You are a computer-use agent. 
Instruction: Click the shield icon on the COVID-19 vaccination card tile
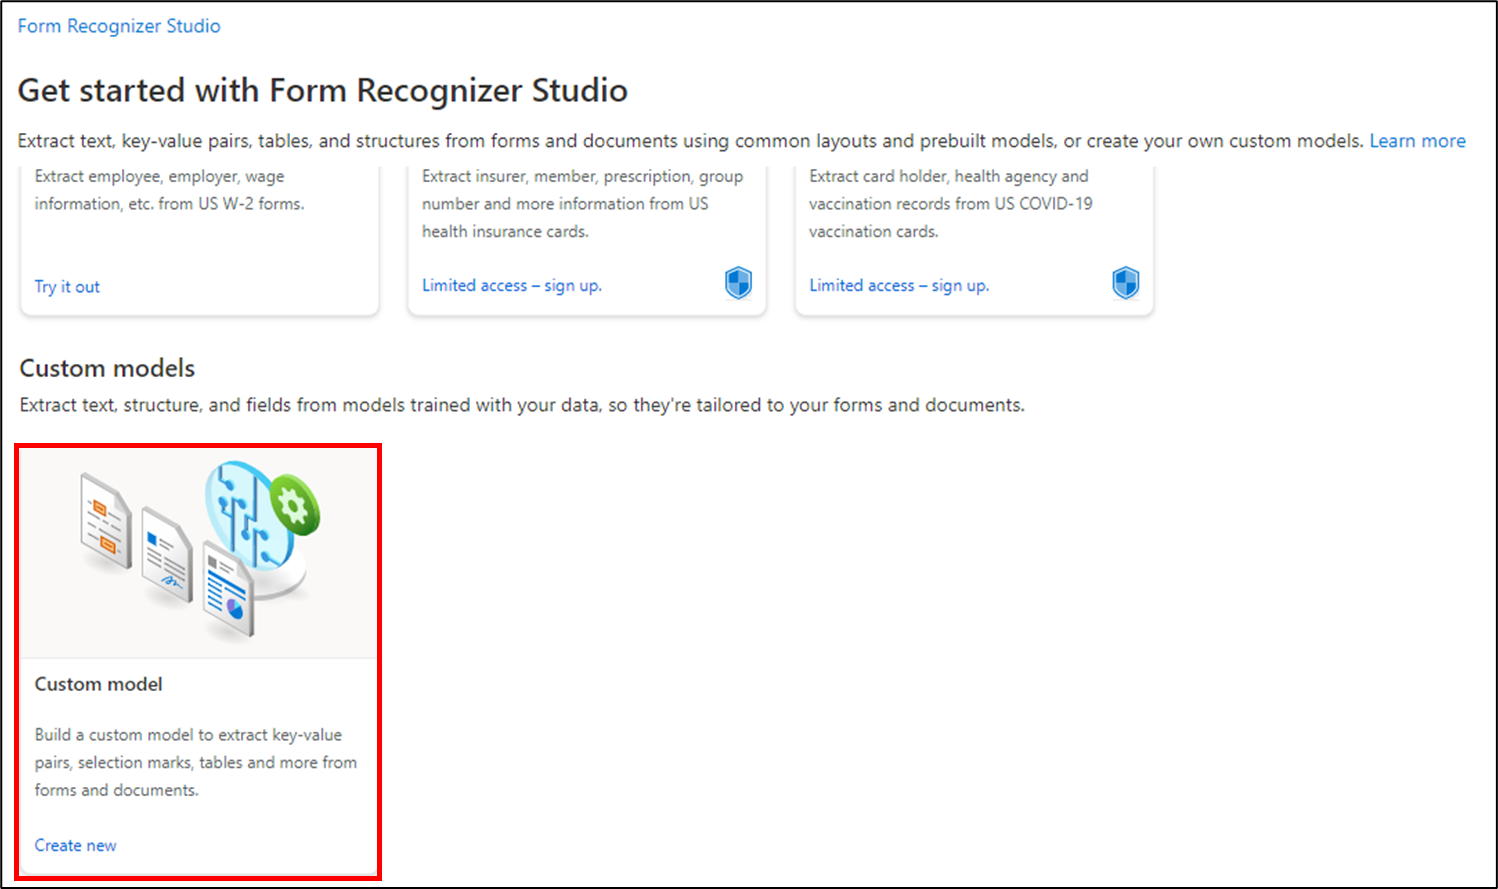point(1125,283)
